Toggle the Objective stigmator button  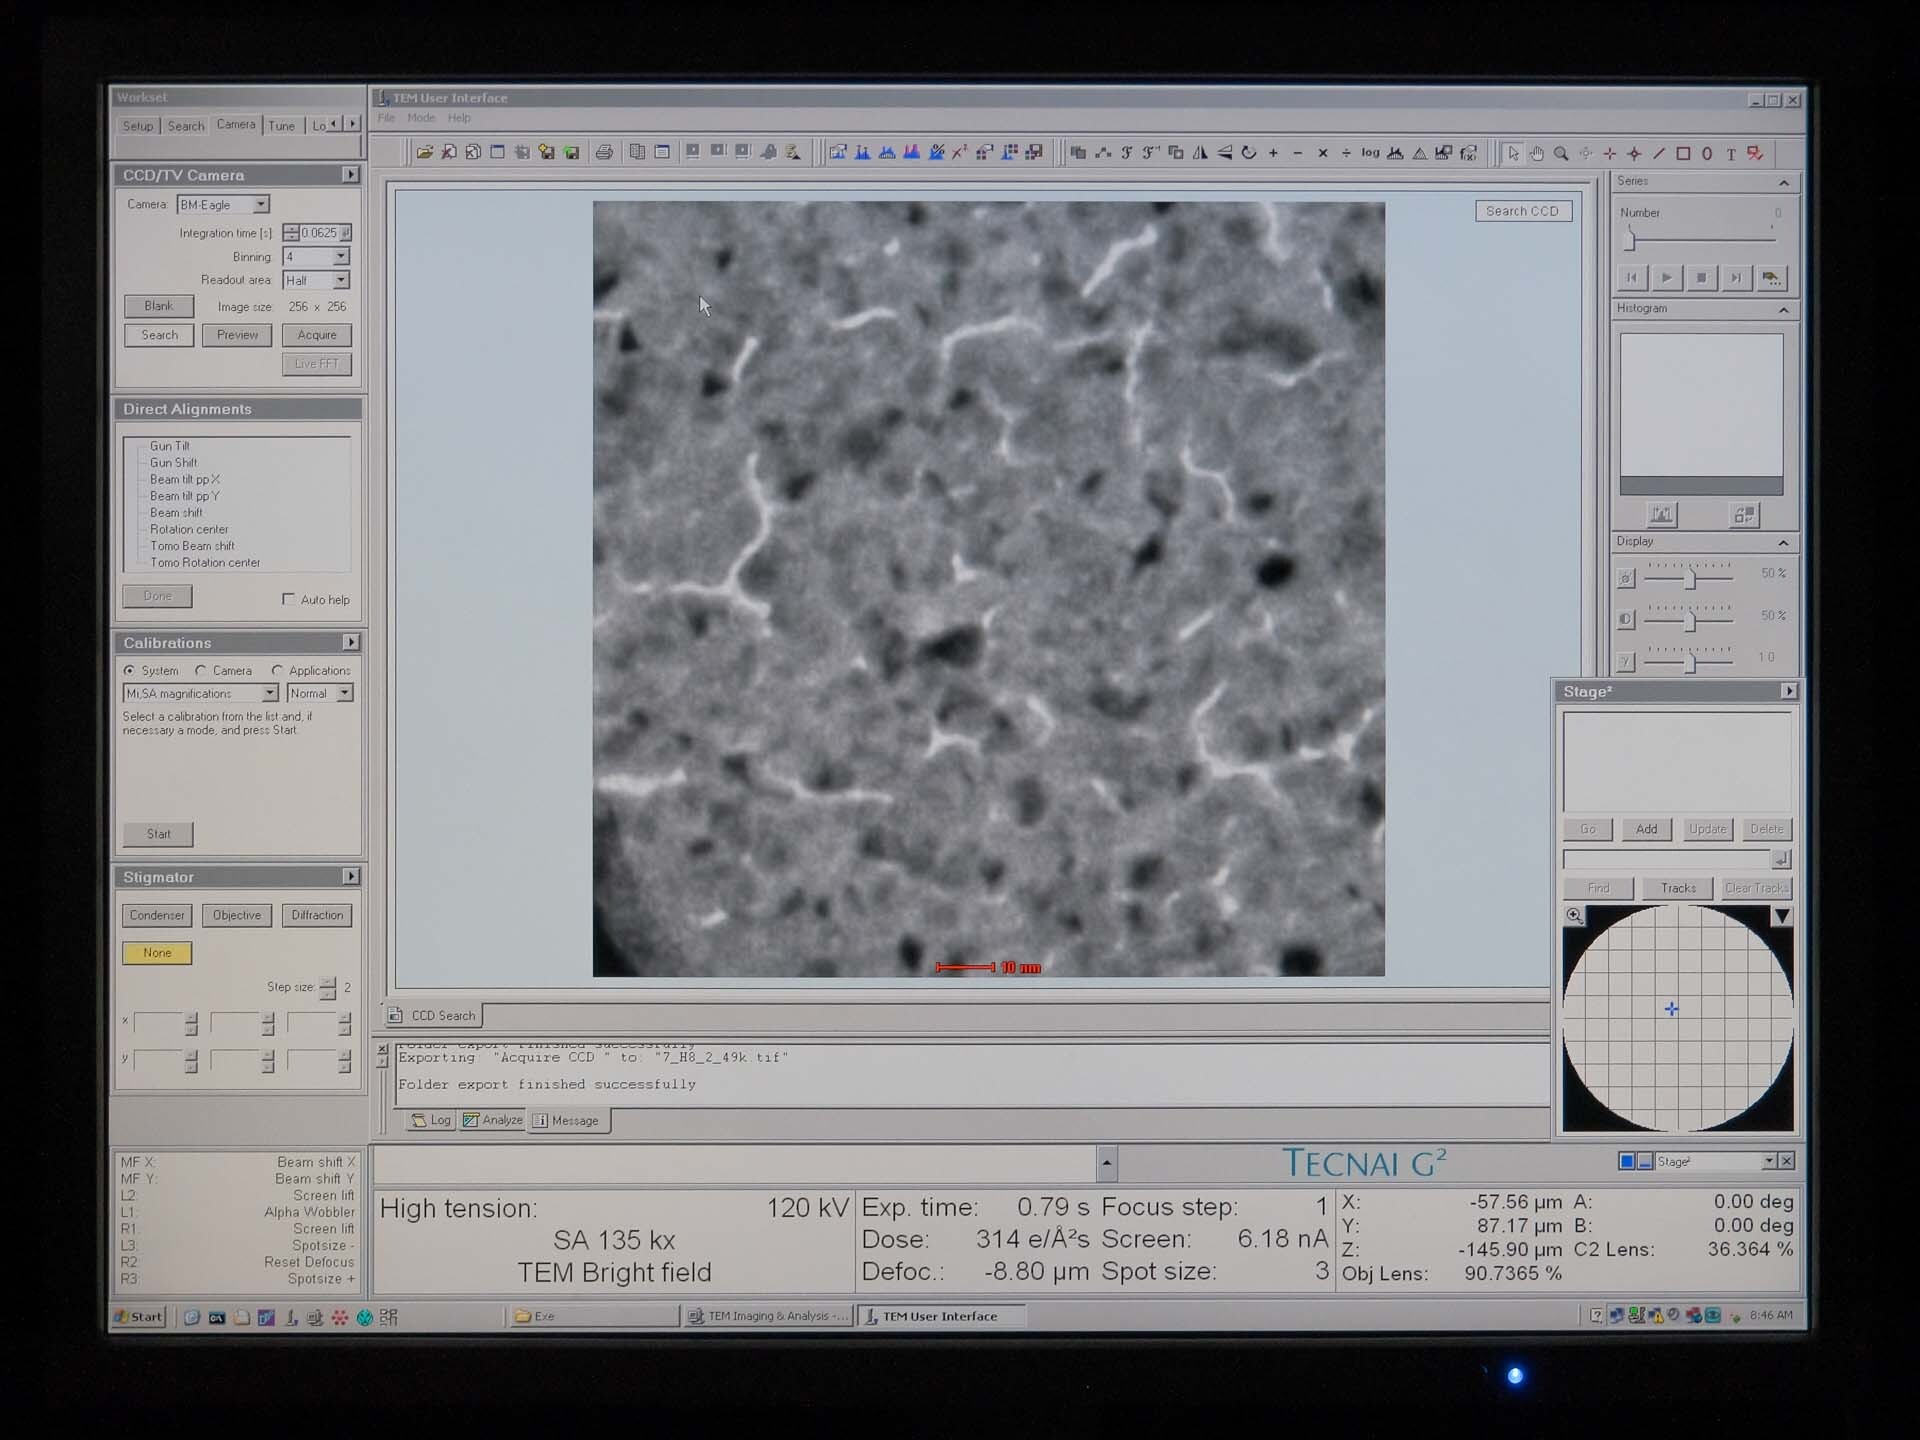237,915
